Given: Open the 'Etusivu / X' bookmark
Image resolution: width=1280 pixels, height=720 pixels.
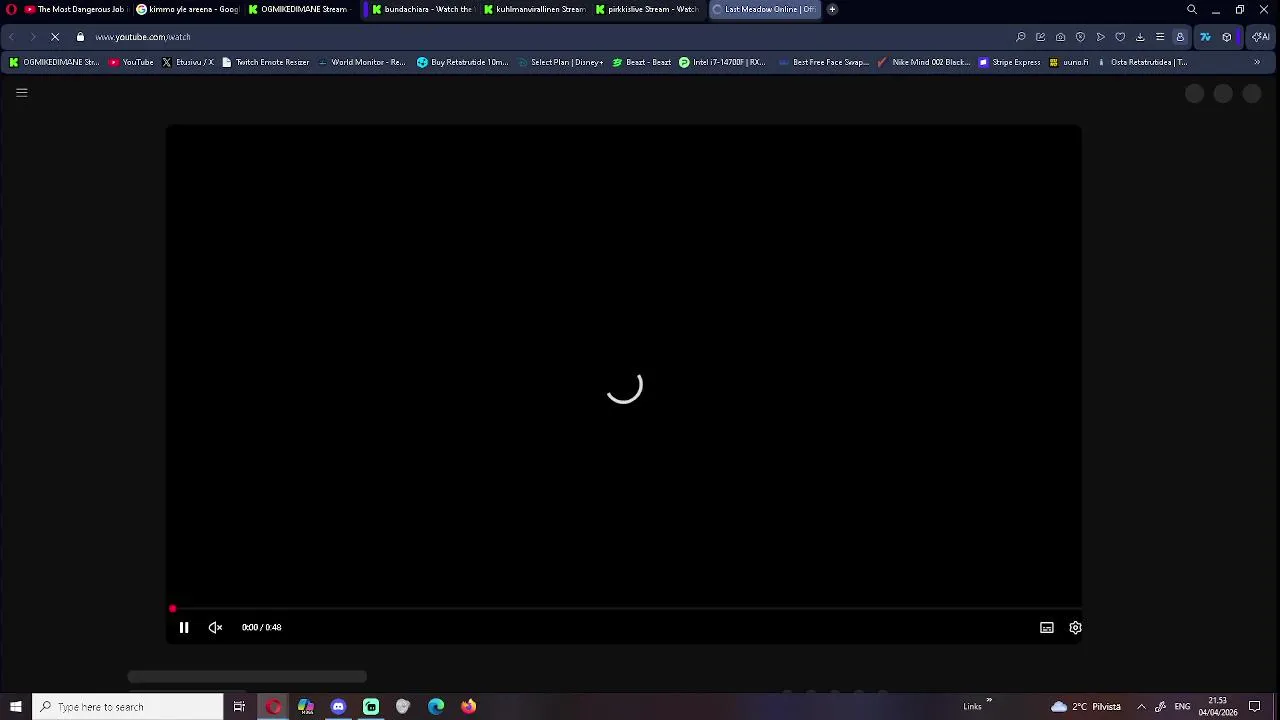Looking at the screenshot, I should (x=188, y=62).
